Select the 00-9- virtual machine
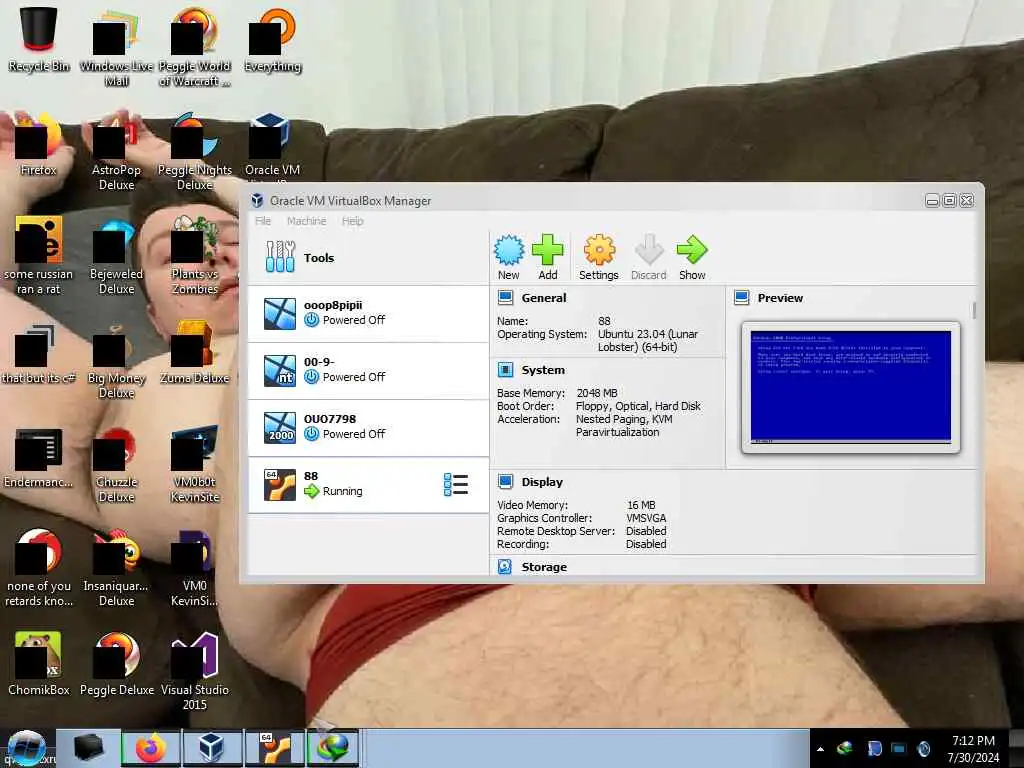The image size is (1024, 768). (368, 370)
